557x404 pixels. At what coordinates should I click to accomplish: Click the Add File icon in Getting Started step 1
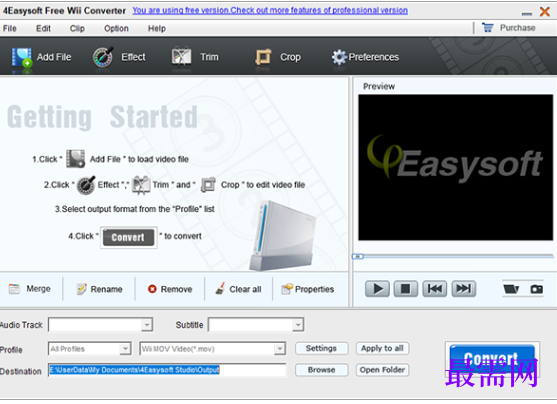[75, 158]
